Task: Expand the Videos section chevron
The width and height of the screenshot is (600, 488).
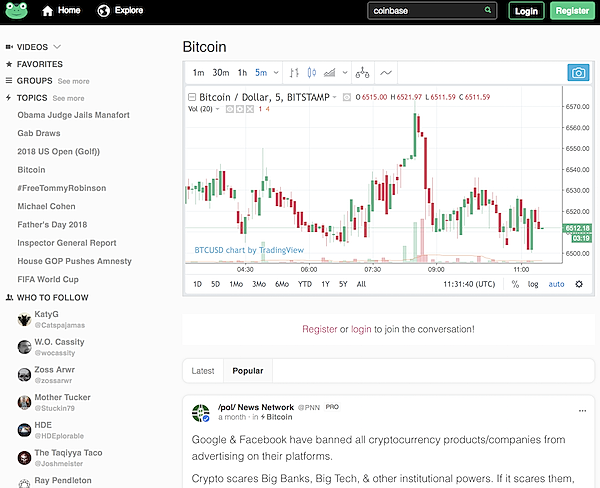Action: click(x=57, y=47)
